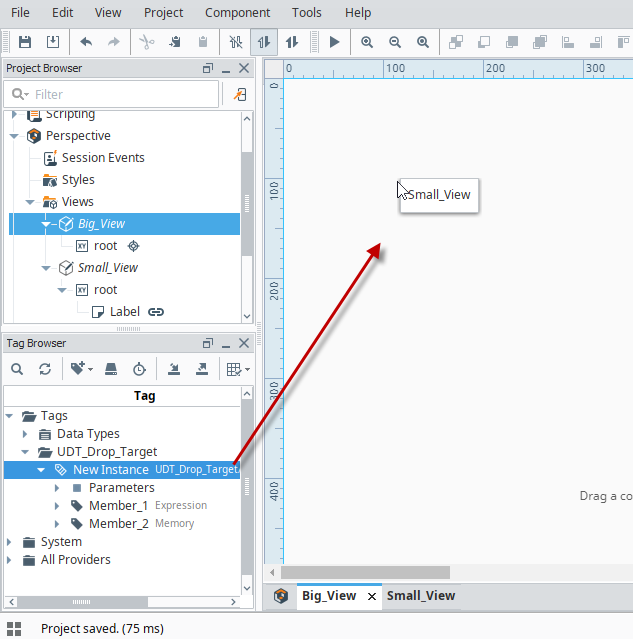This screenshot has width=633, height=639.
Task: Undo the last action
Action: pos(86,42)
